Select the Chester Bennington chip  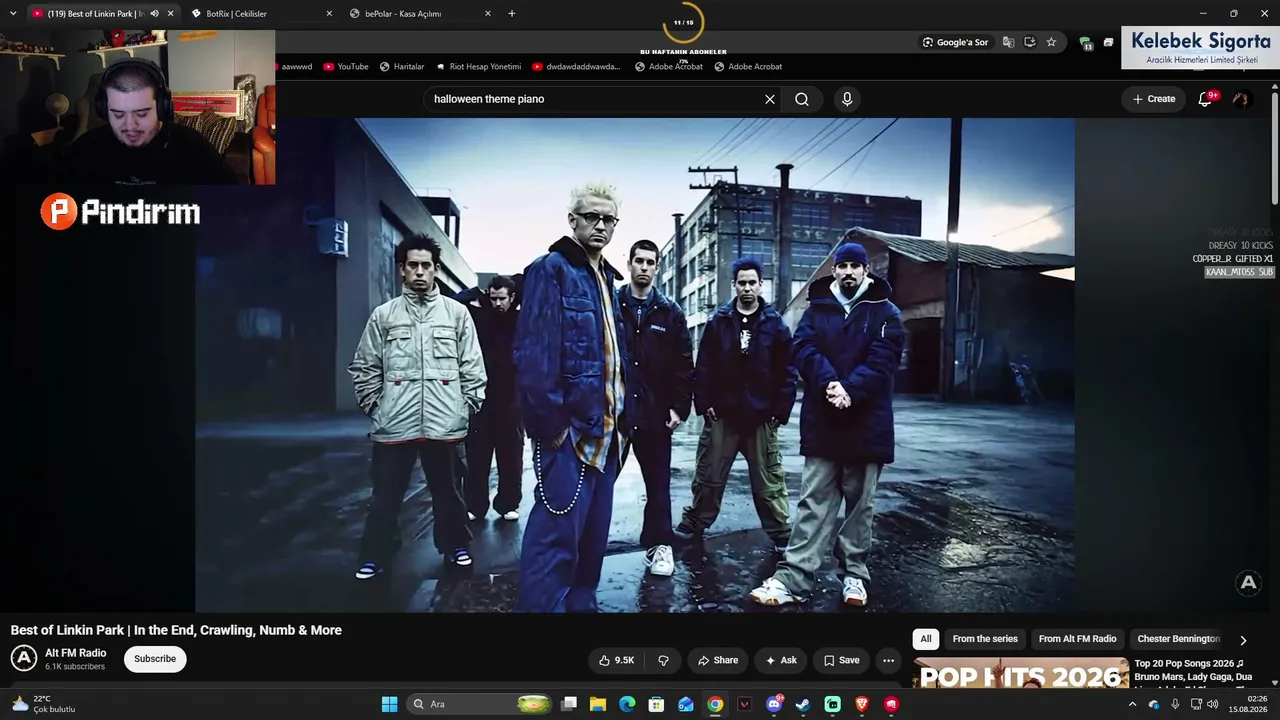(x=1178, y=639)
